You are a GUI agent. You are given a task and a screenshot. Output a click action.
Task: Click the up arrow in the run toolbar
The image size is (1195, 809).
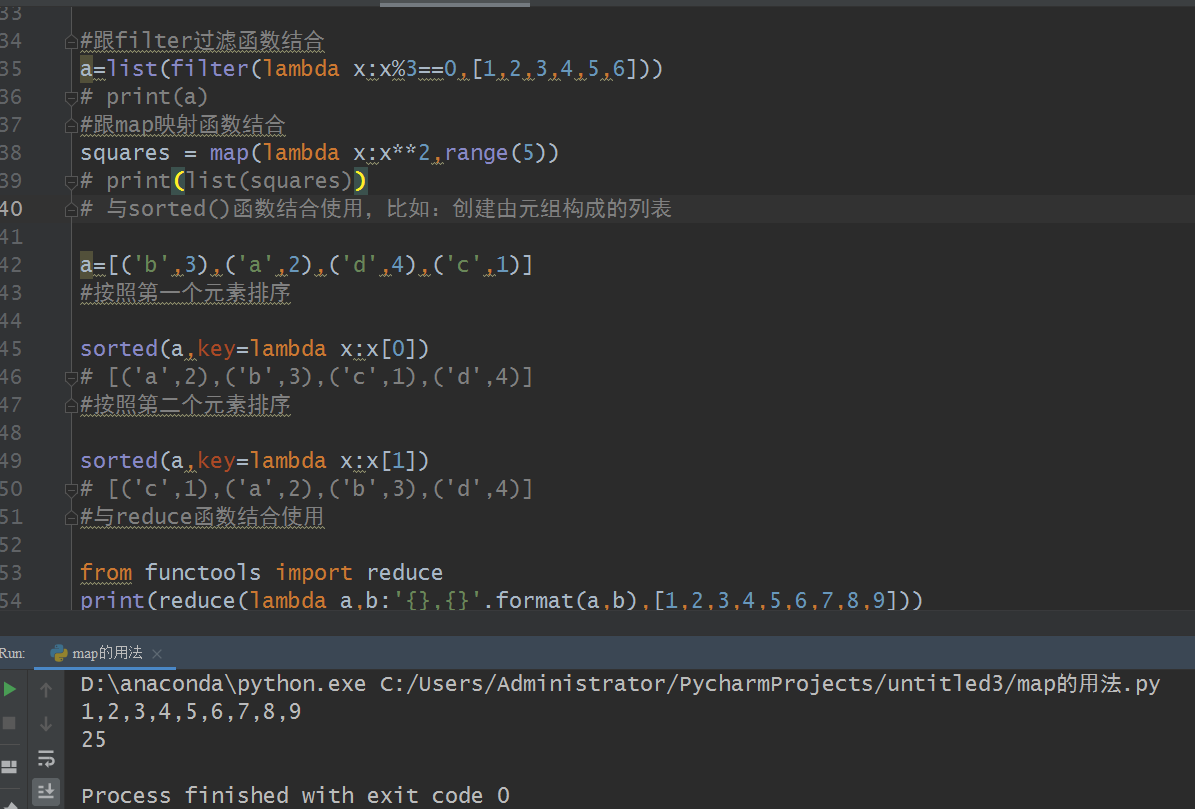click(x=46, y=689)
